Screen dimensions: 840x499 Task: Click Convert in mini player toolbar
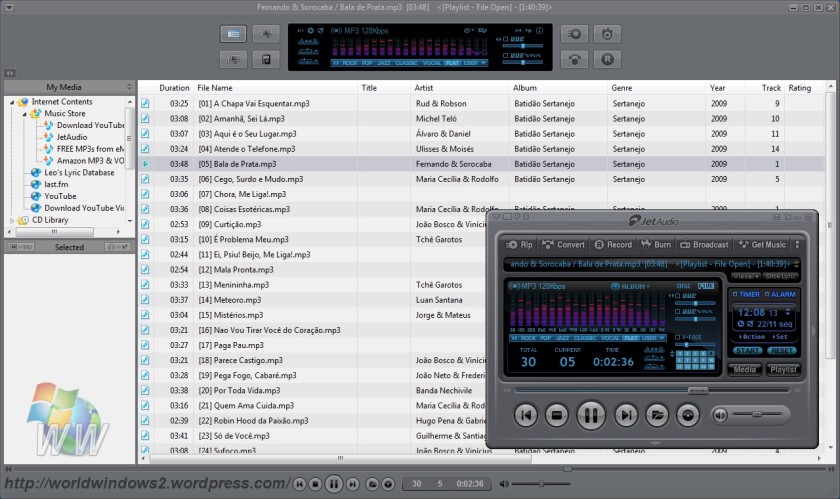click(x=563, y=244)
